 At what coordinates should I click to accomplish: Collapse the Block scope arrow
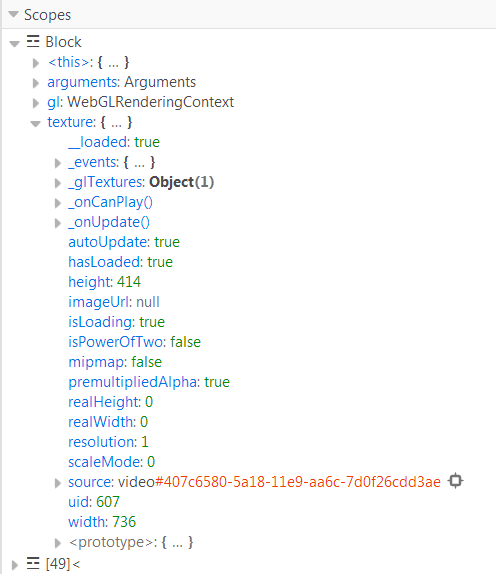(x=14, y=44)
